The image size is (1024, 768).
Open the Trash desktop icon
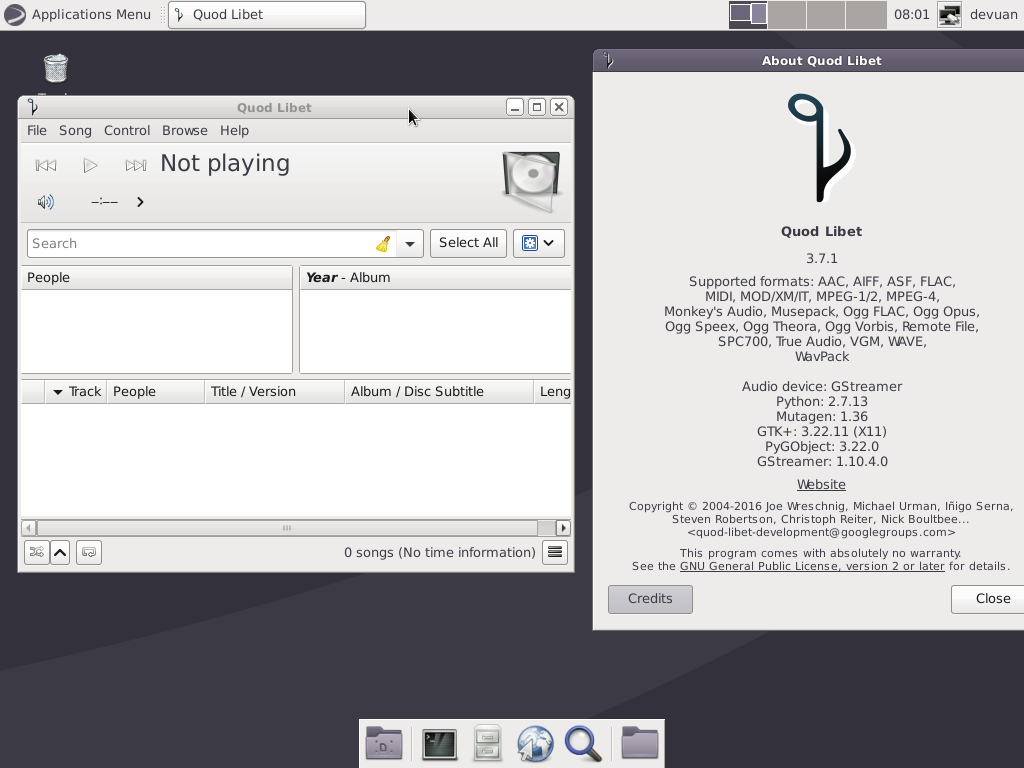tap(56, 69)
